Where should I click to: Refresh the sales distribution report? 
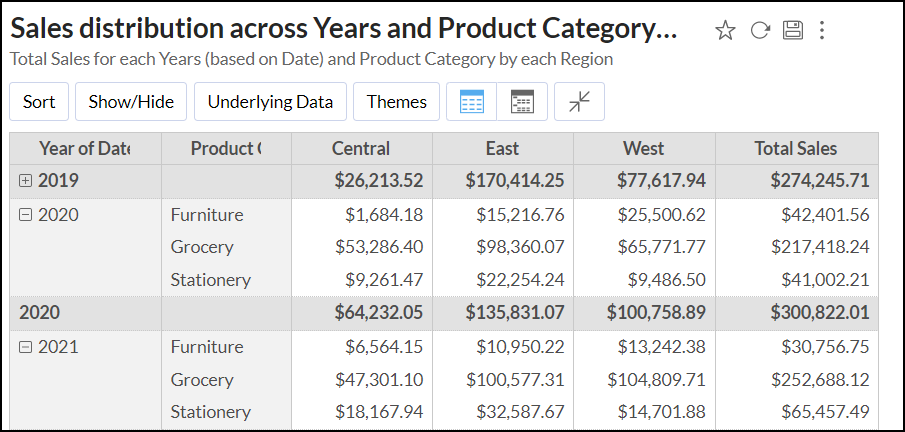click(760, 31)
